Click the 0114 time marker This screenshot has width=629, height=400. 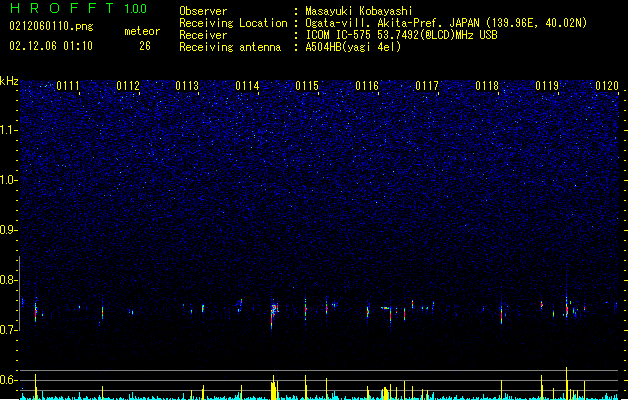pyautogui.click(x=247, y=86)
